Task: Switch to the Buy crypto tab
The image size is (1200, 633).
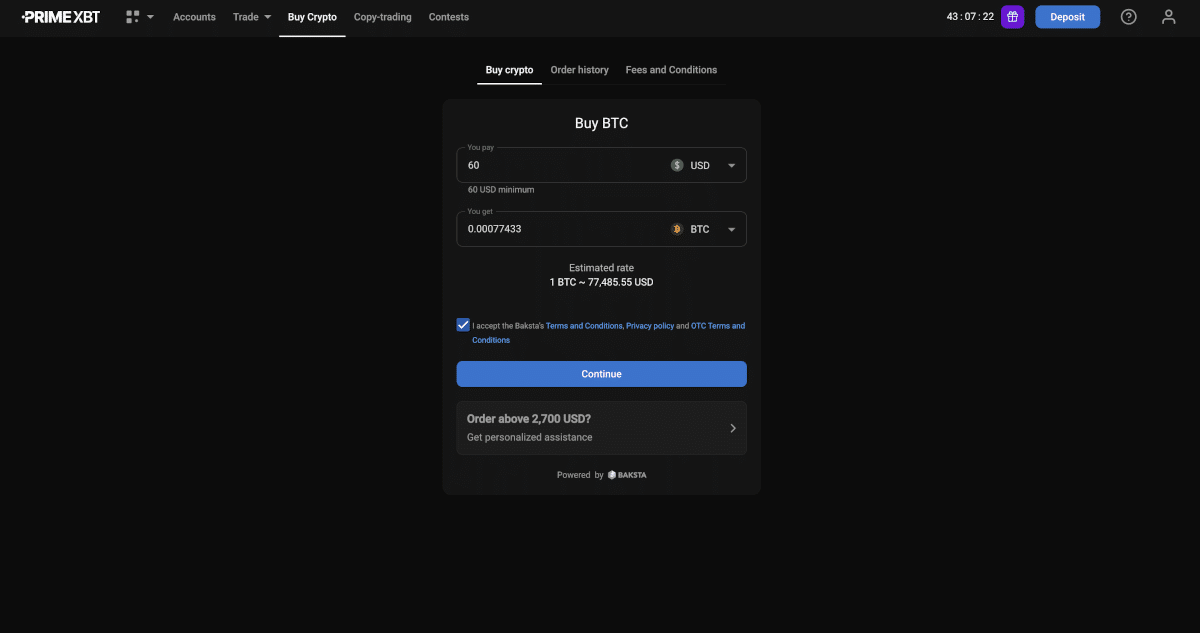Action: [509, 70]
